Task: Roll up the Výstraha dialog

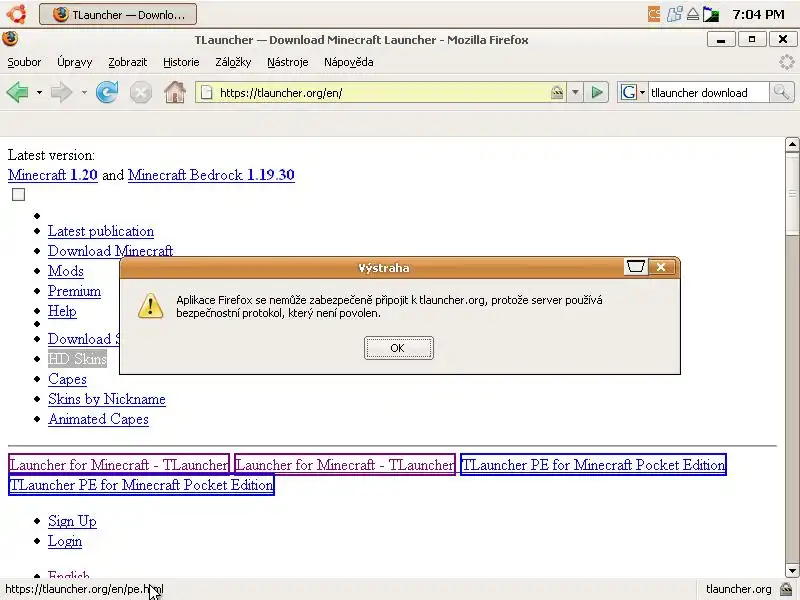Action: pos(636,267)
